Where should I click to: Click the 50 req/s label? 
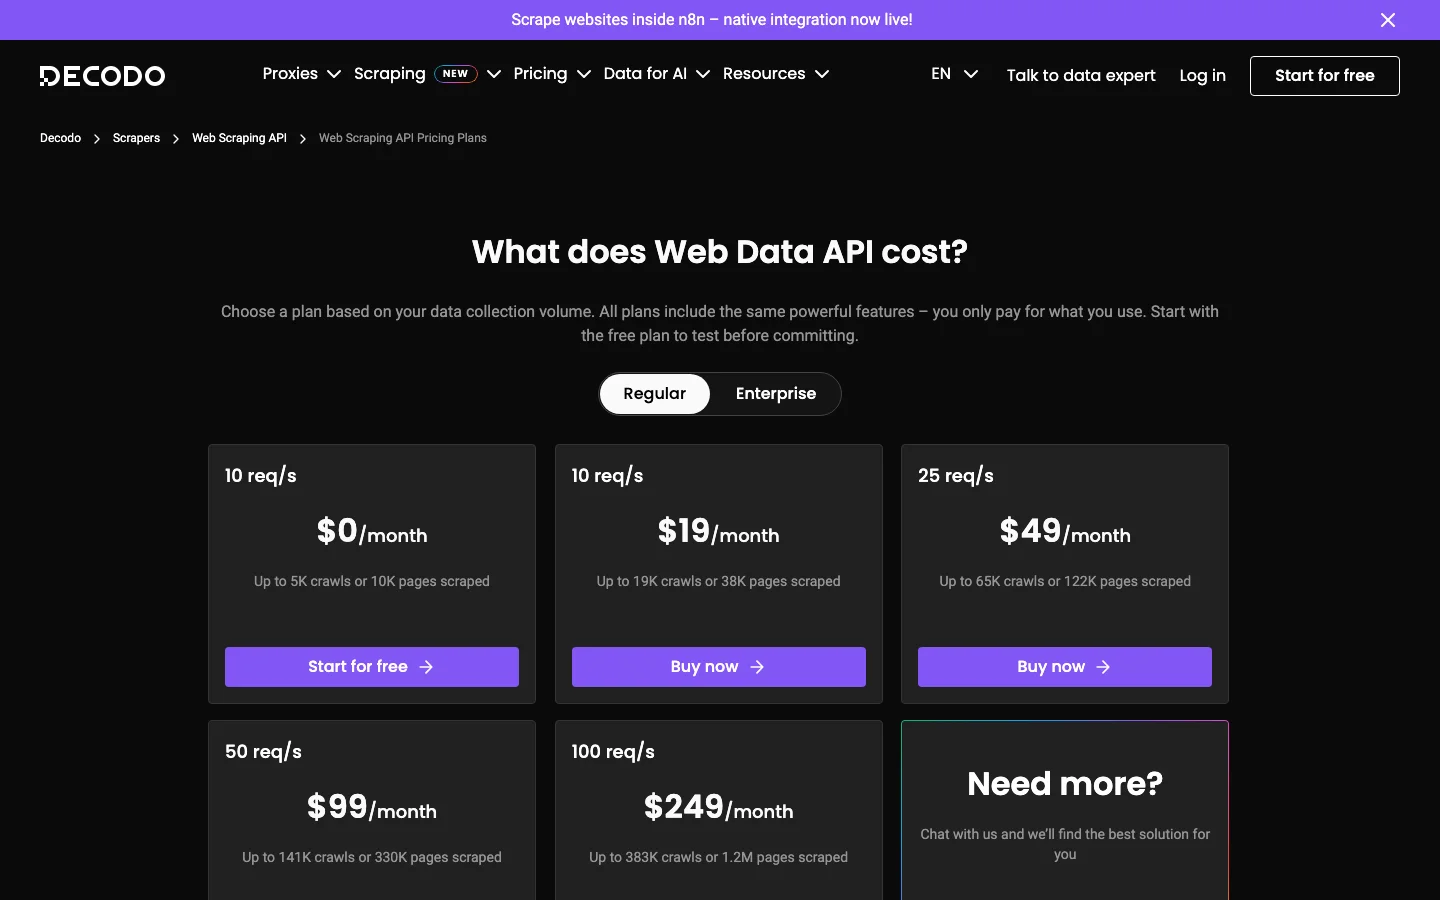pyautogui.click(x=263, y=752)
